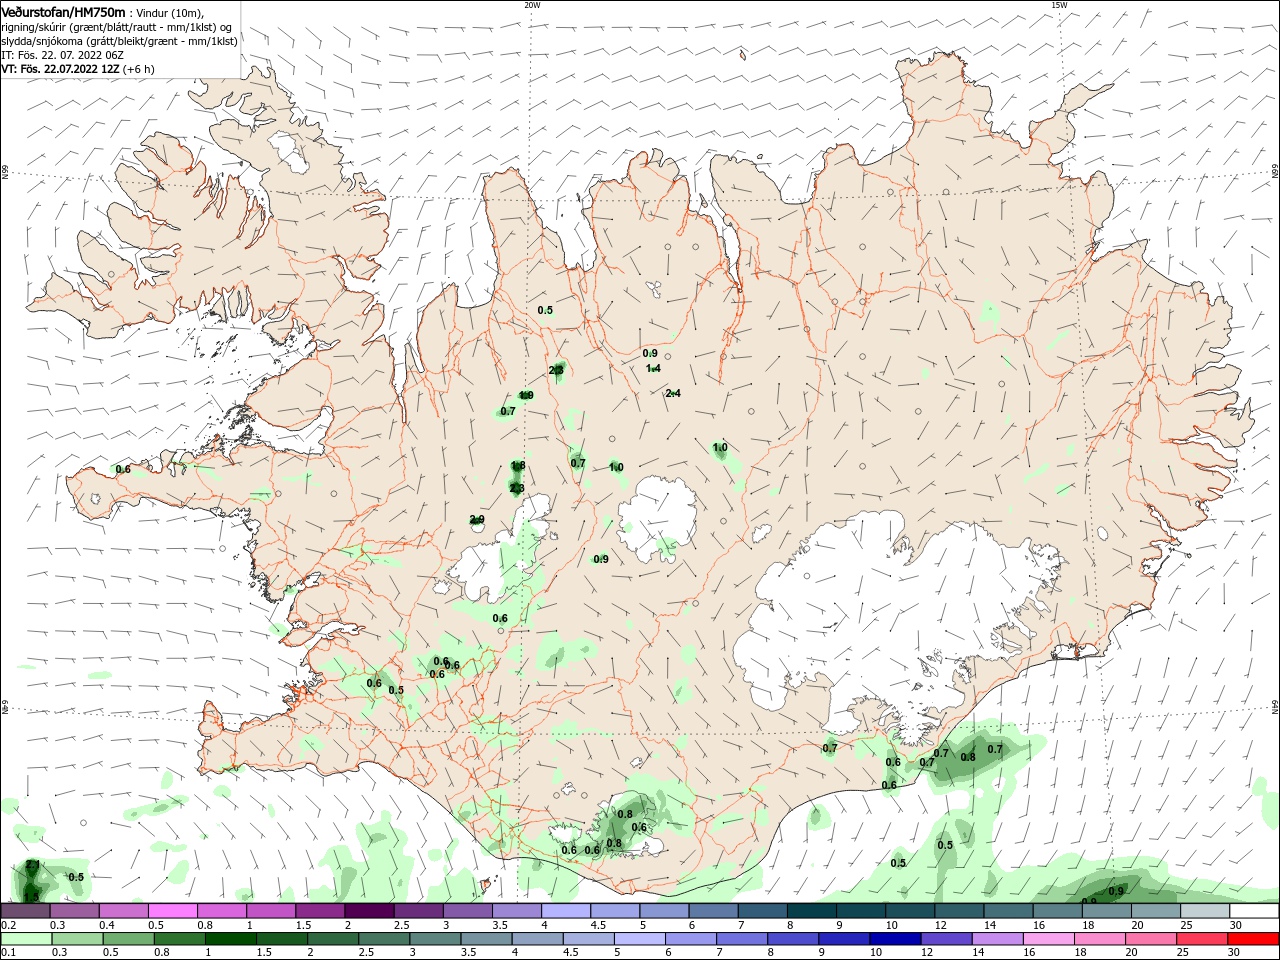The height and width of the screenshot is (960, 1280).
Task: Click the red swatch labeled 30 in bottom legend
Action: (1253, 939)
